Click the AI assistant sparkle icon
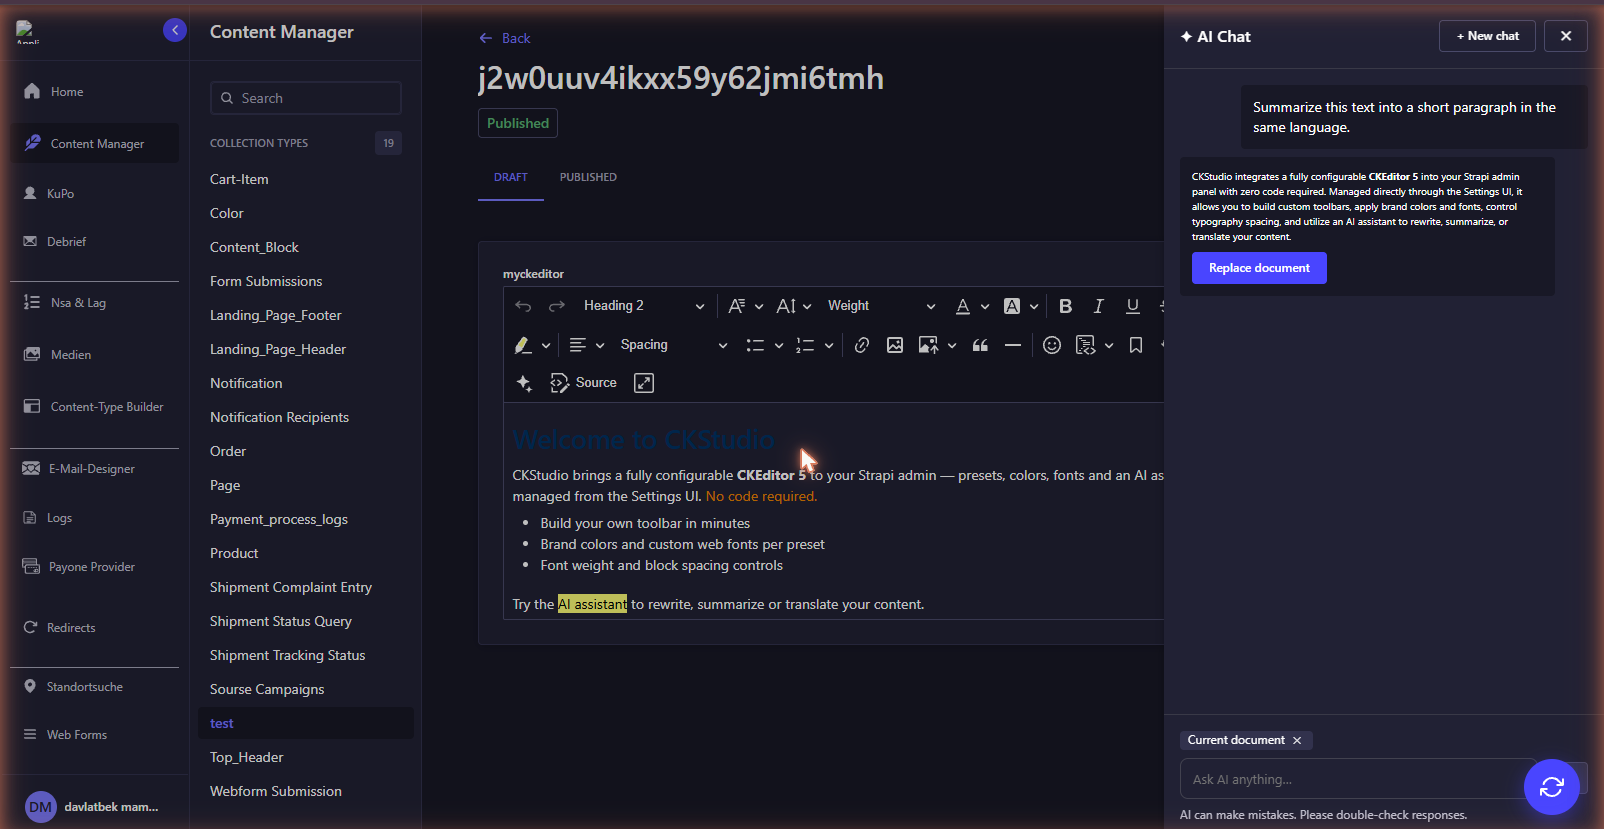Viewport: 1604px width, 829px height. coord(524,383)
